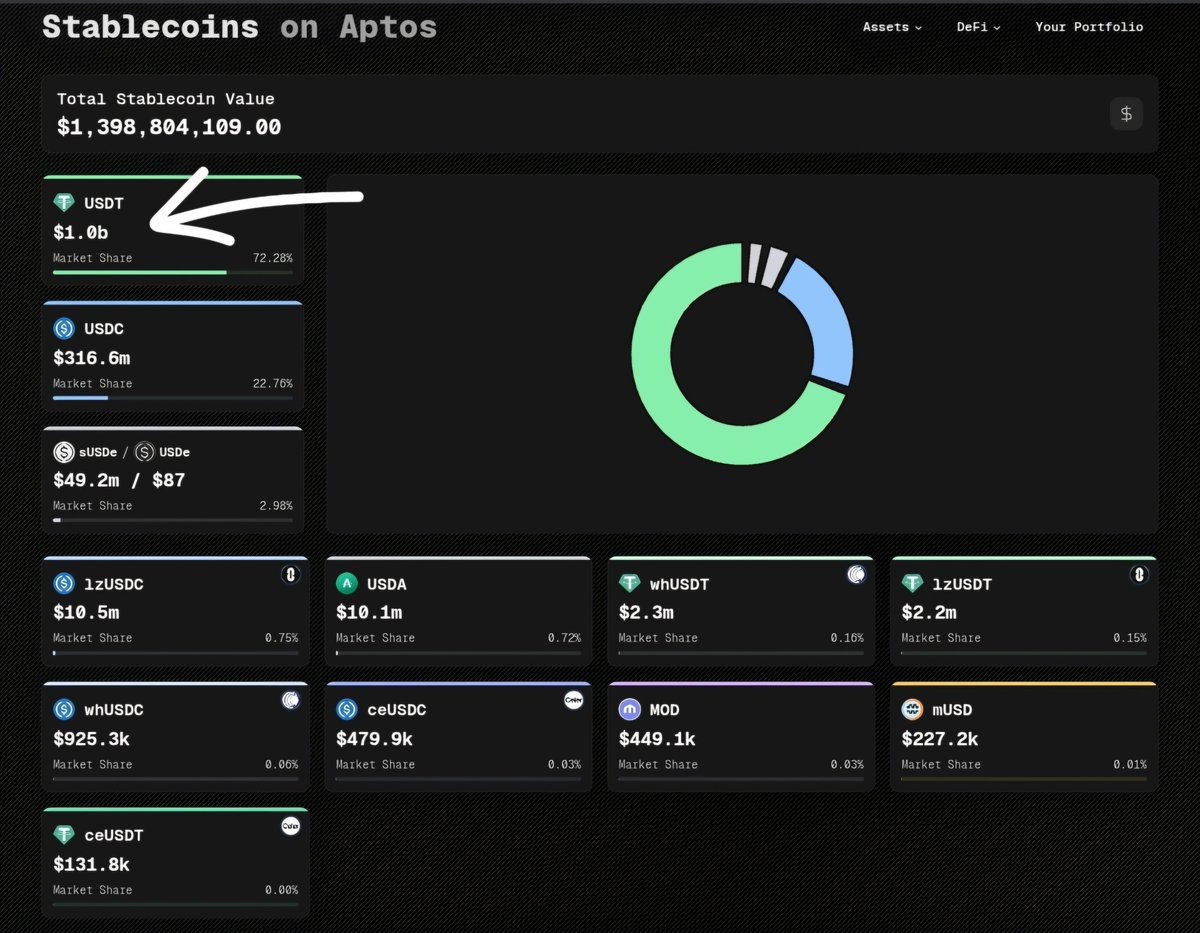The image size is (1200, 933).
Task: Click the ceUSDT Tether icon
Action: point(64,835)
